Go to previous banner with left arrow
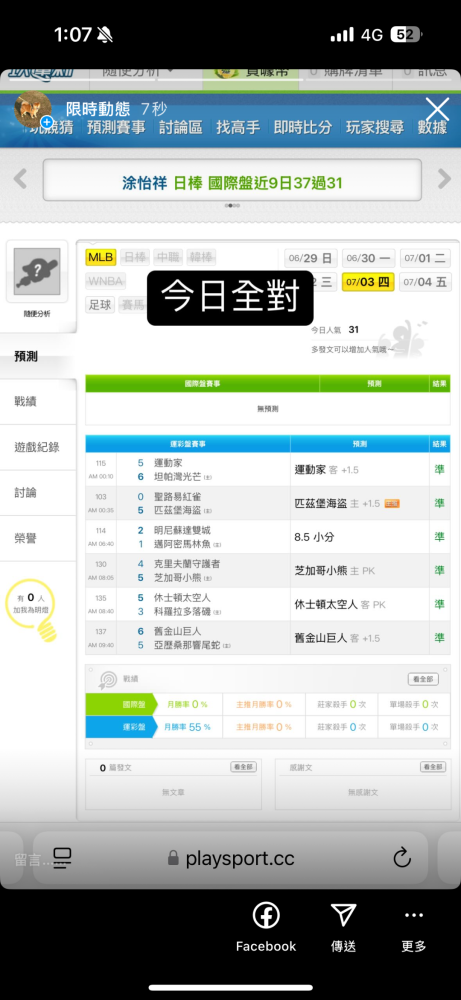The height and width of the screenshot is (1000, 461). coord(20,179)
